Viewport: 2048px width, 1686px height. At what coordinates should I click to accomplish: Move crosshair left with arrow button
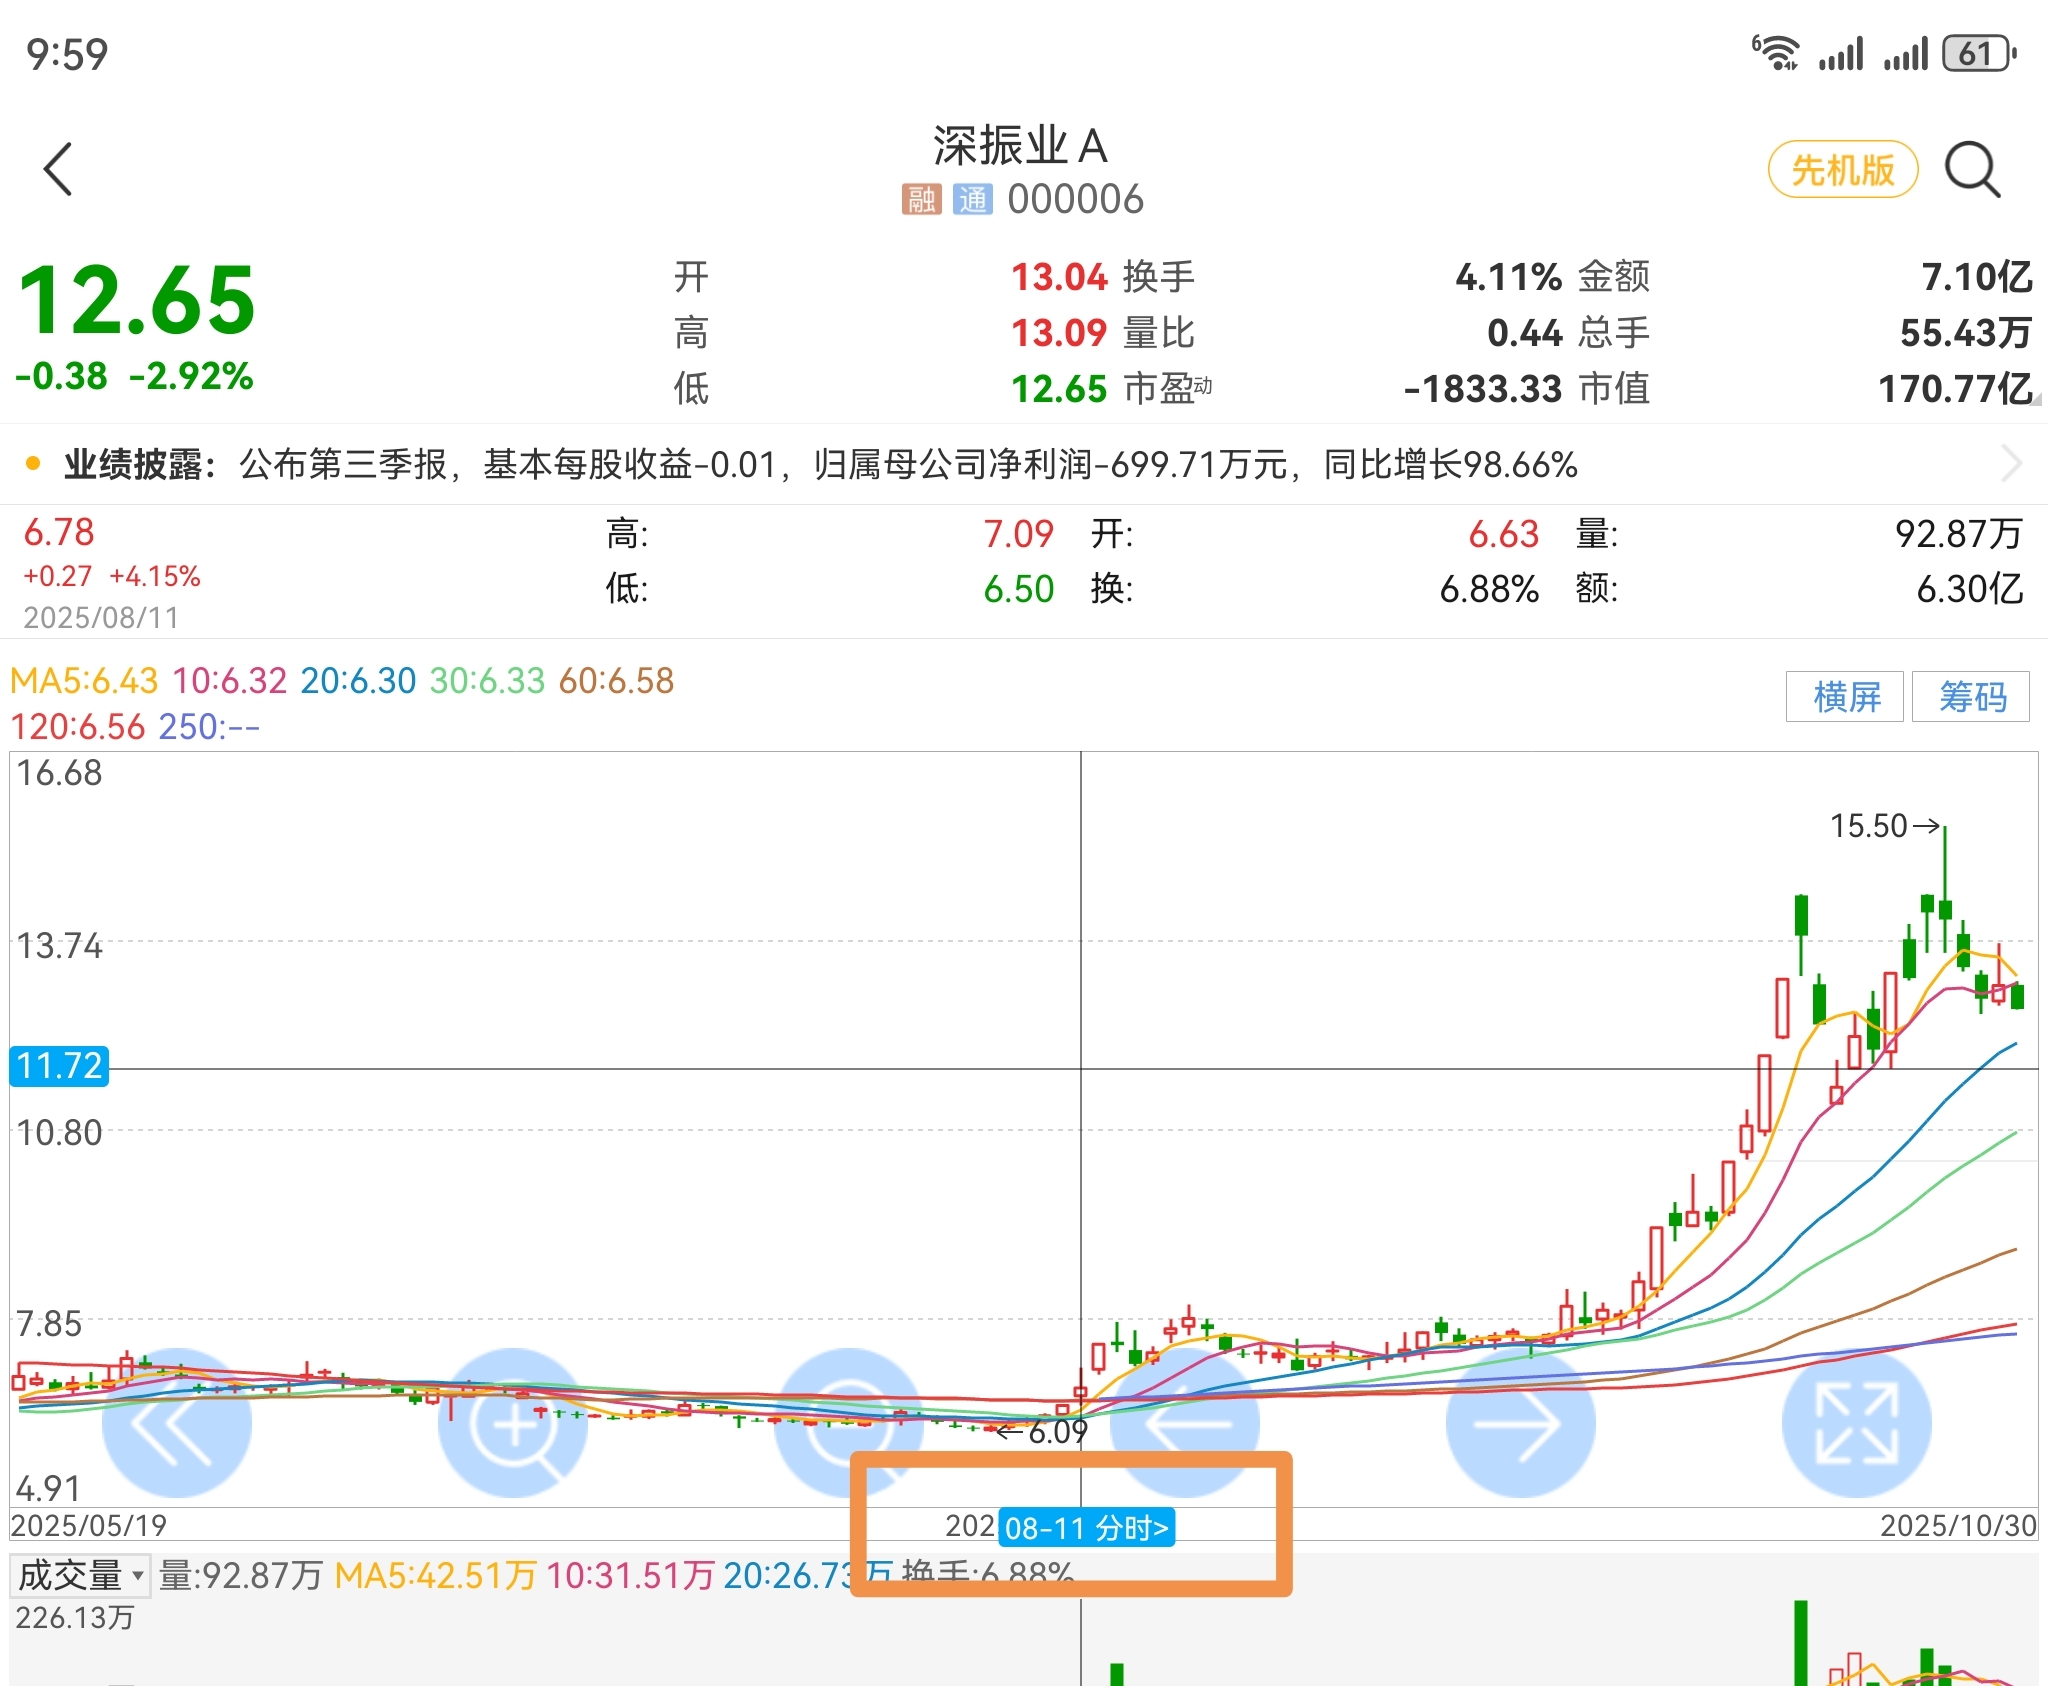pyautogui.click(x=1186, y=1422)
